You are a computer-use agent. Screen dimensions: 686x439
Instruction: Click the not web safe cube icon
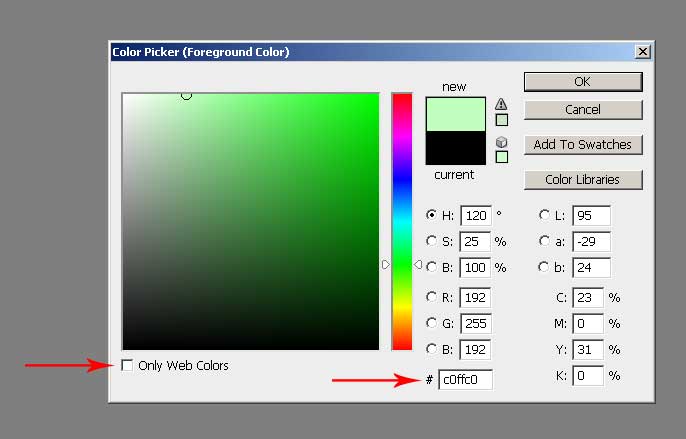pos(501,142)
